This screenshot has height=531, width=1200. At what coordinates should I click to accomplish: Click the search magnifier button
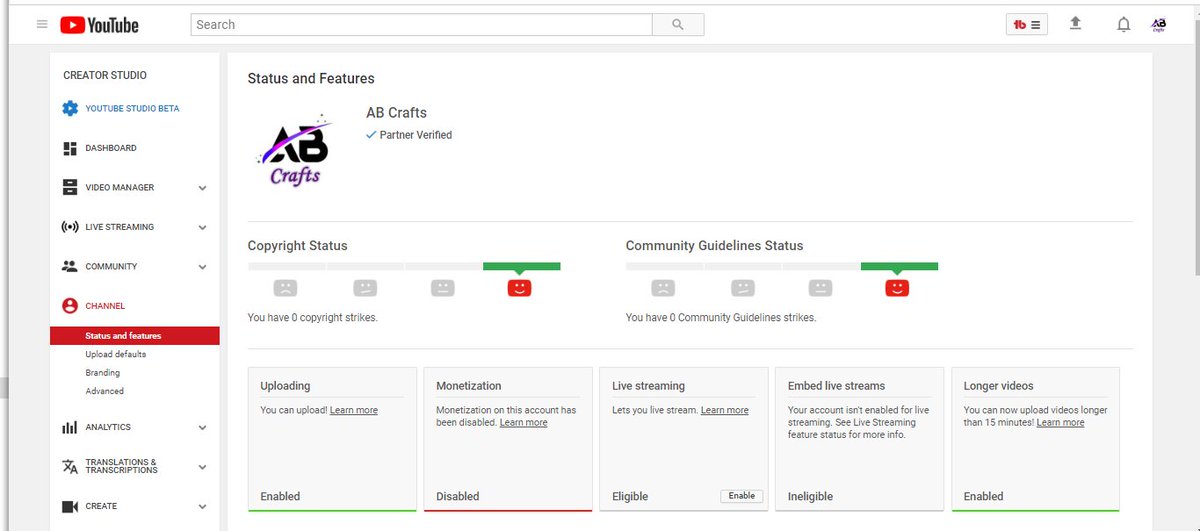coord(678,24)
